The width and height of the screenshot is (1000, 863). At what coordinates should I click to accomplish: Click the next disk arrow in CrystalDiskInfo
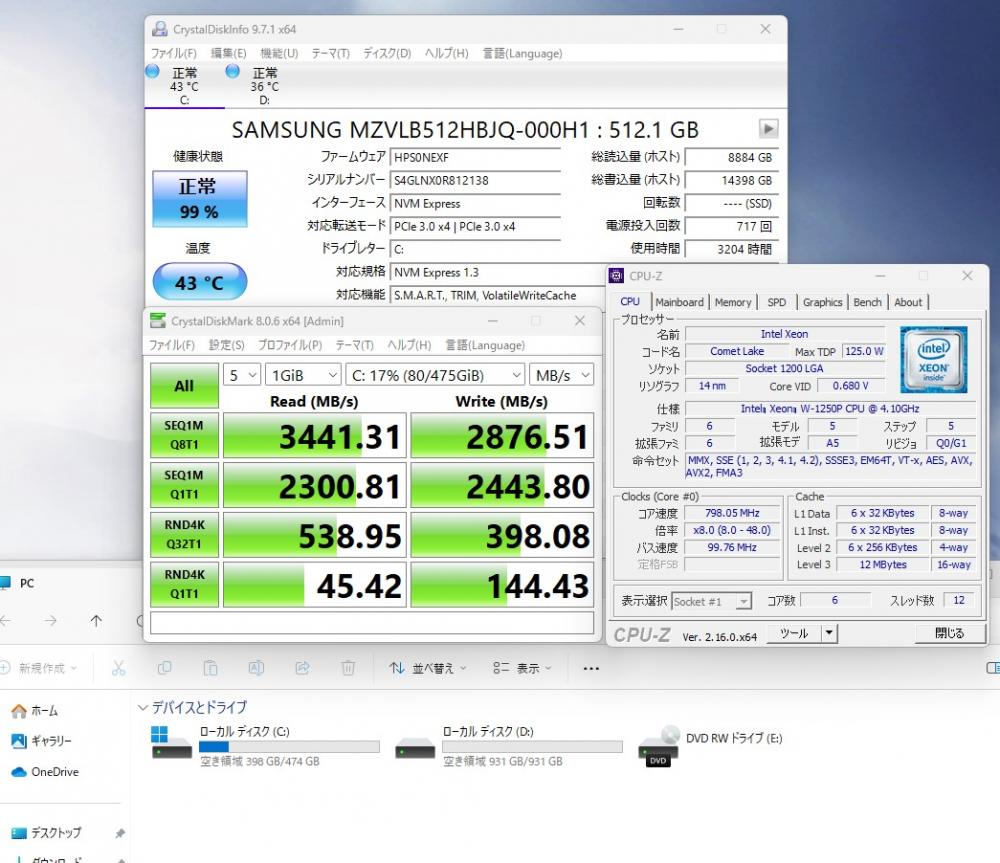tap(768, 129)
